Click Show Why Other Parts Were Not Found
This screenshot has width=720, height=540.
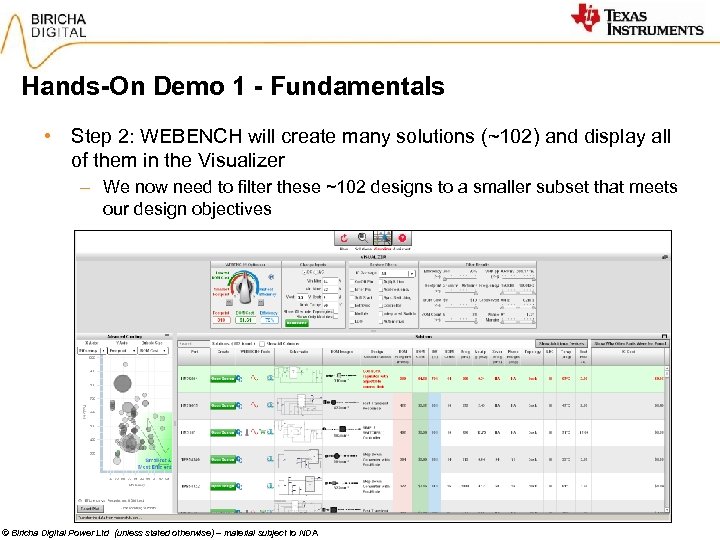(629, 343)
